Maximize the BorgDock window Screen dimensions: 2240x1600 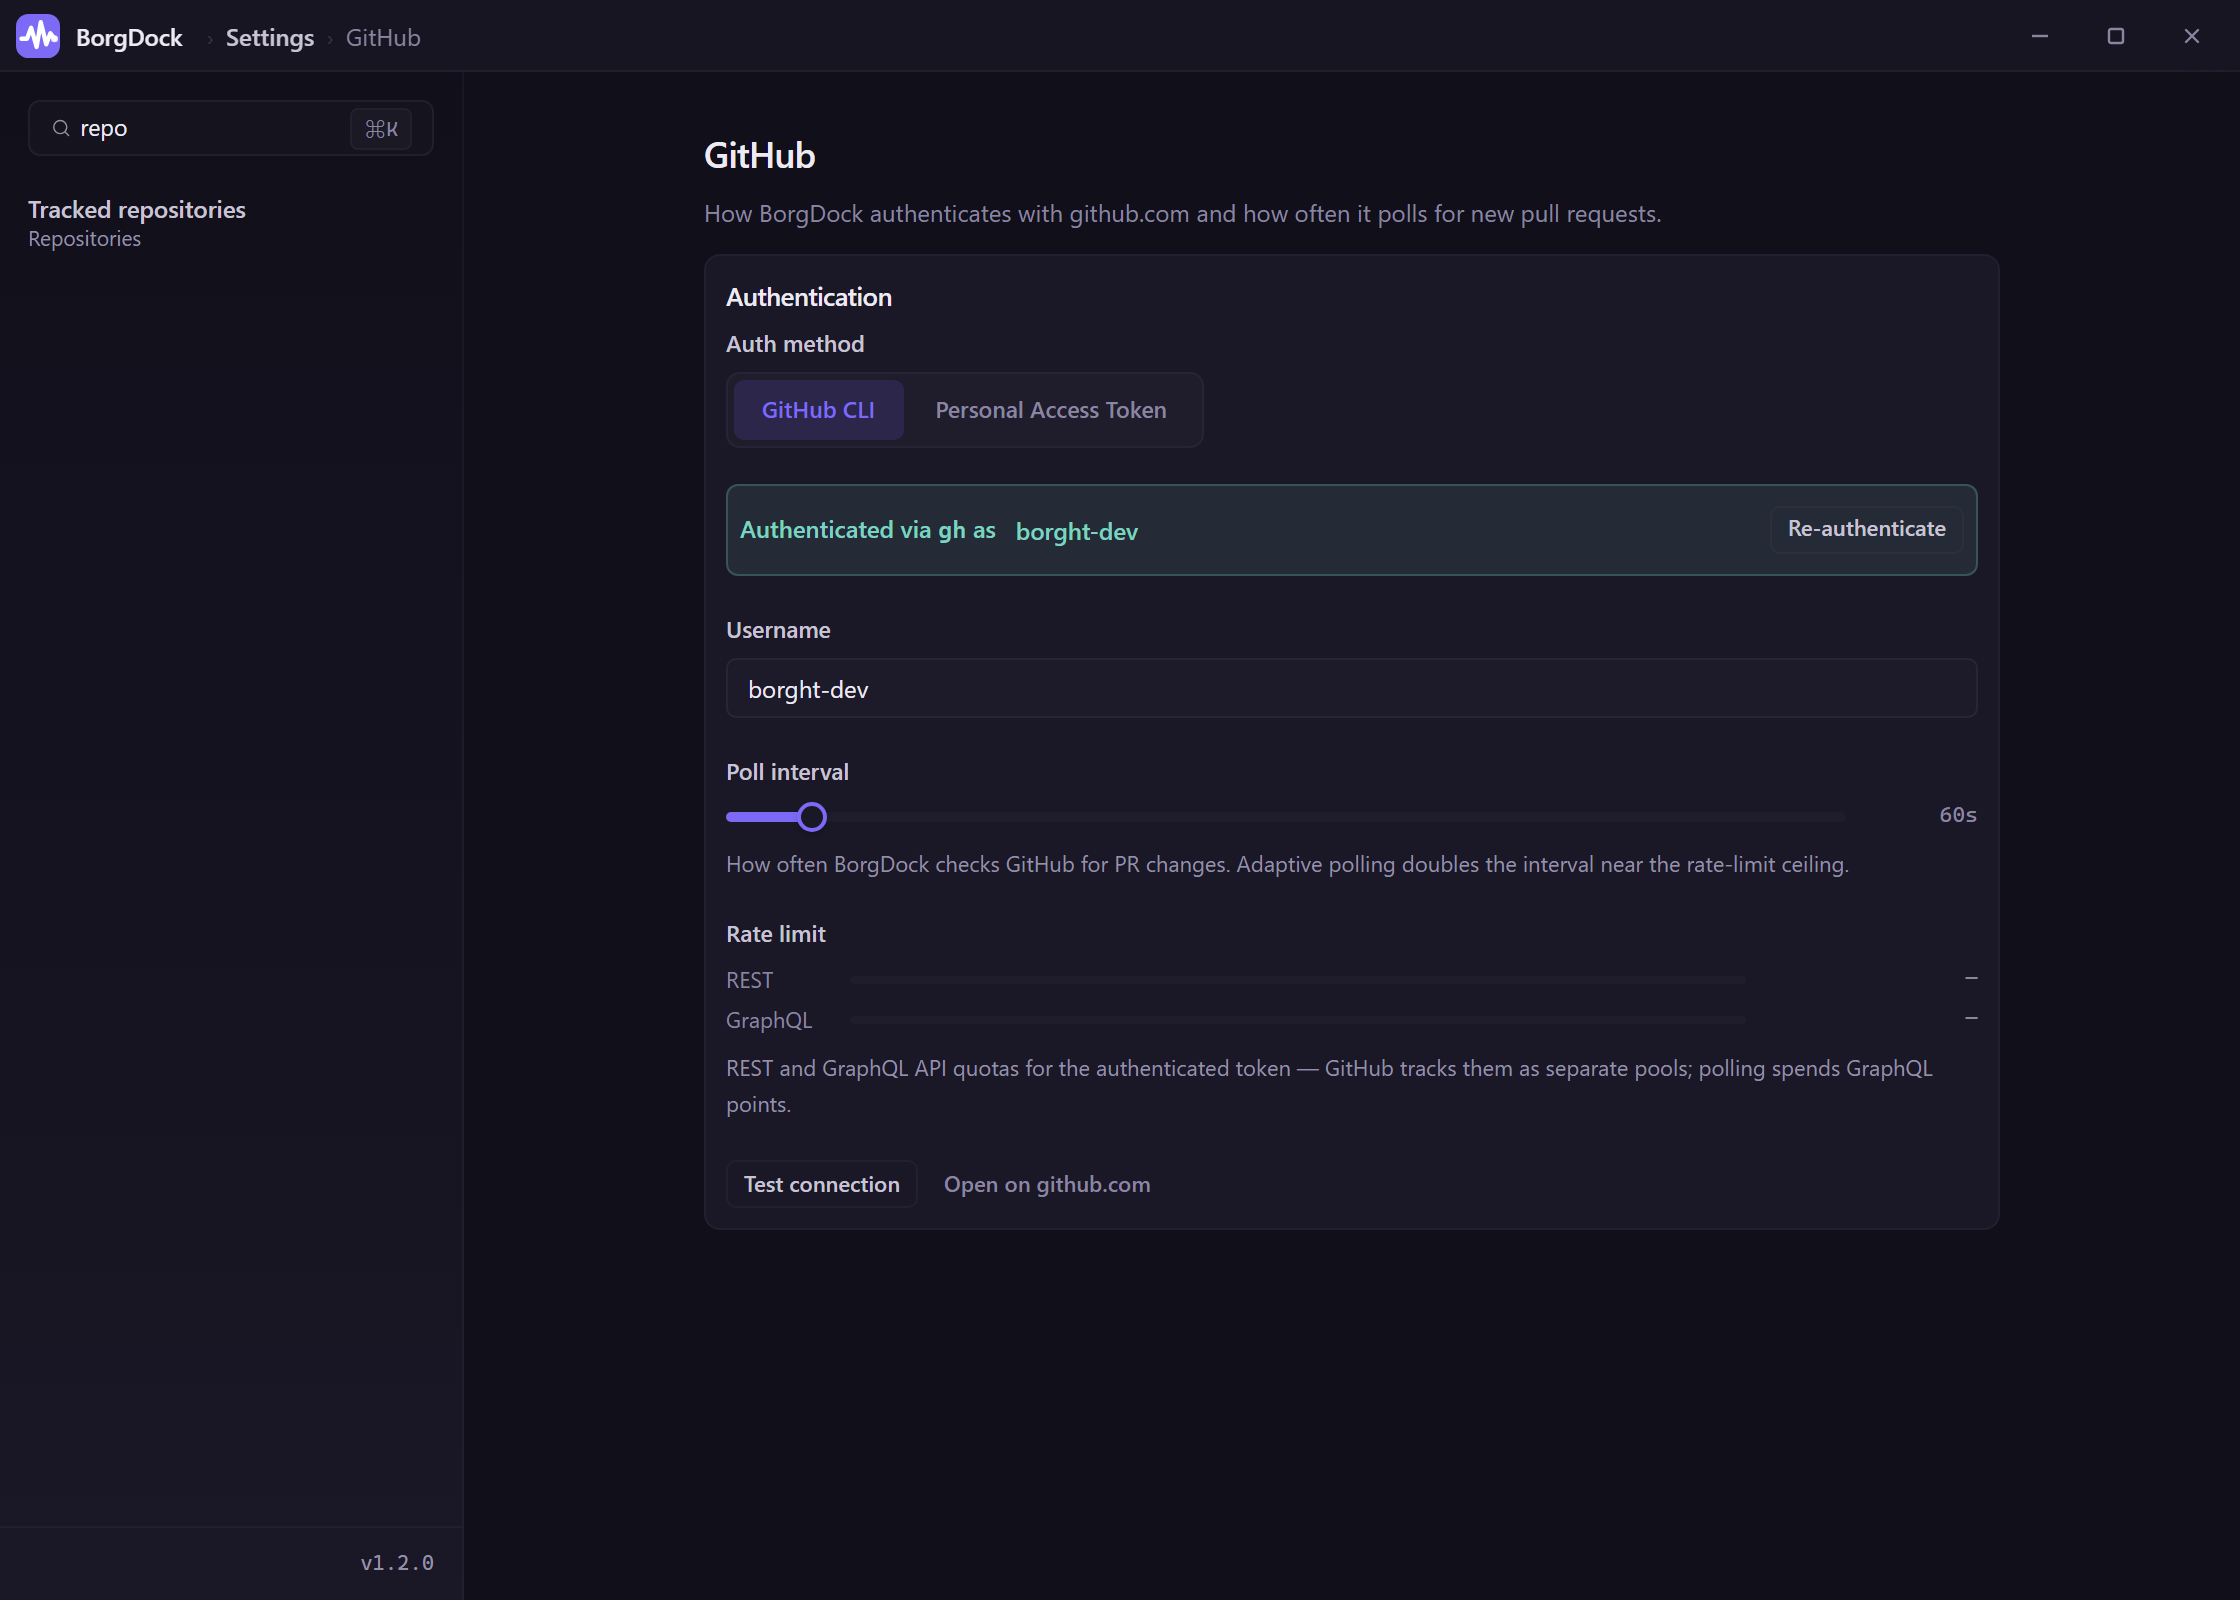pos(2116,37)
